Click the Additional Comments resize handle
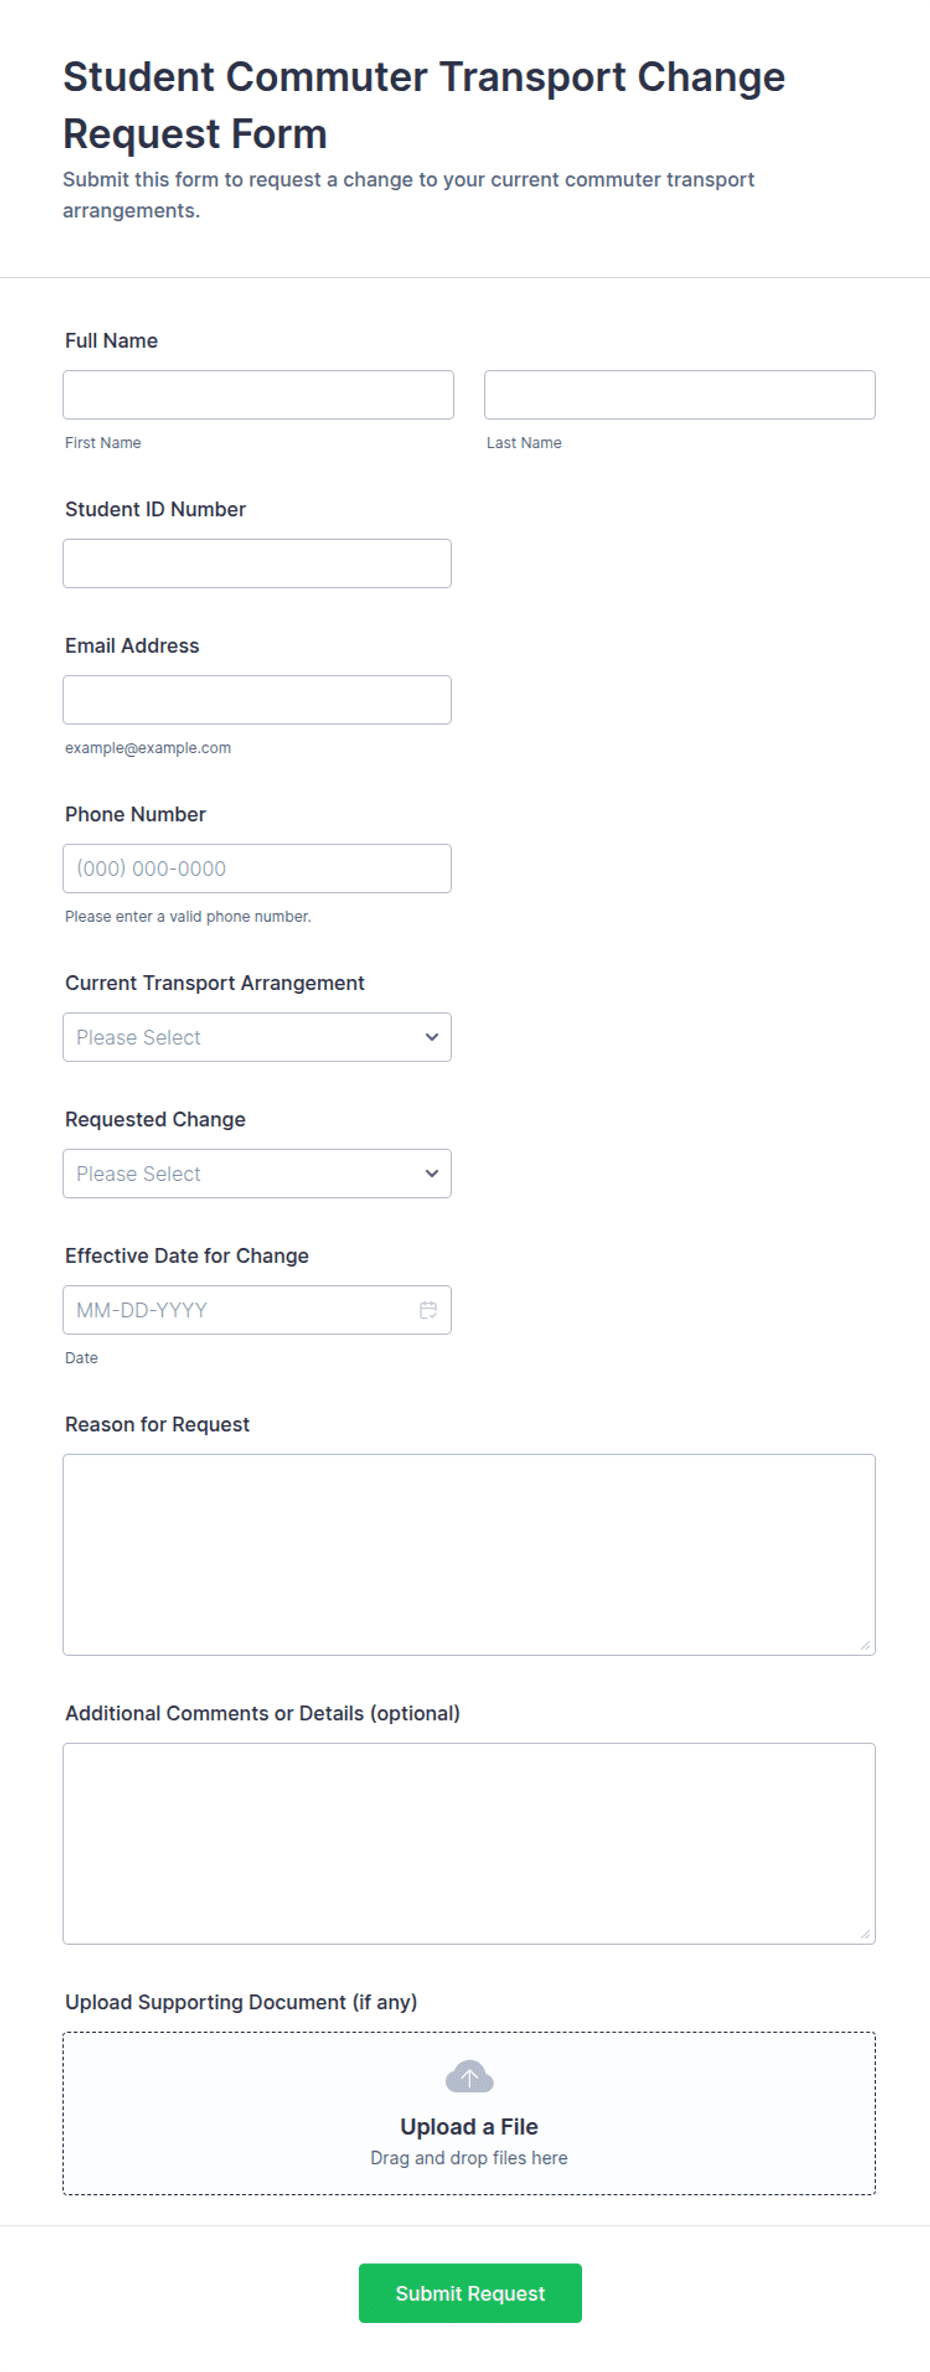The image size is (930, 2372). [x=865, y=1934]
